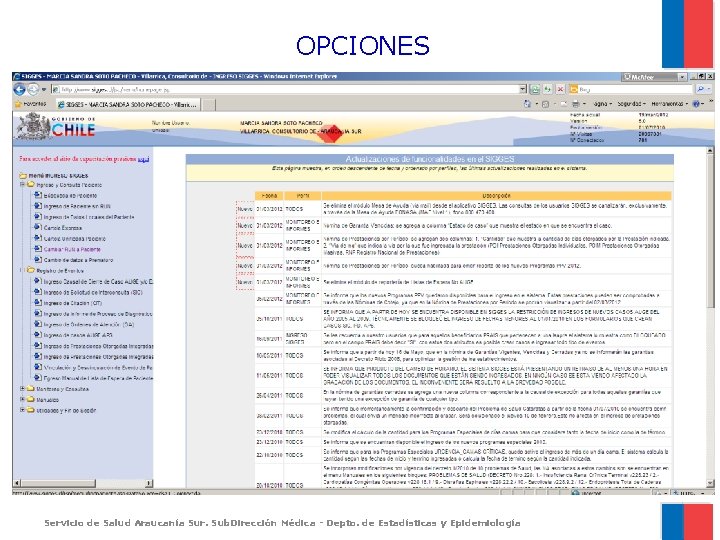Open the blue help icon in the command bar
Image resolution: width=720 pixels, height=540 pixels.
[696, 104]
